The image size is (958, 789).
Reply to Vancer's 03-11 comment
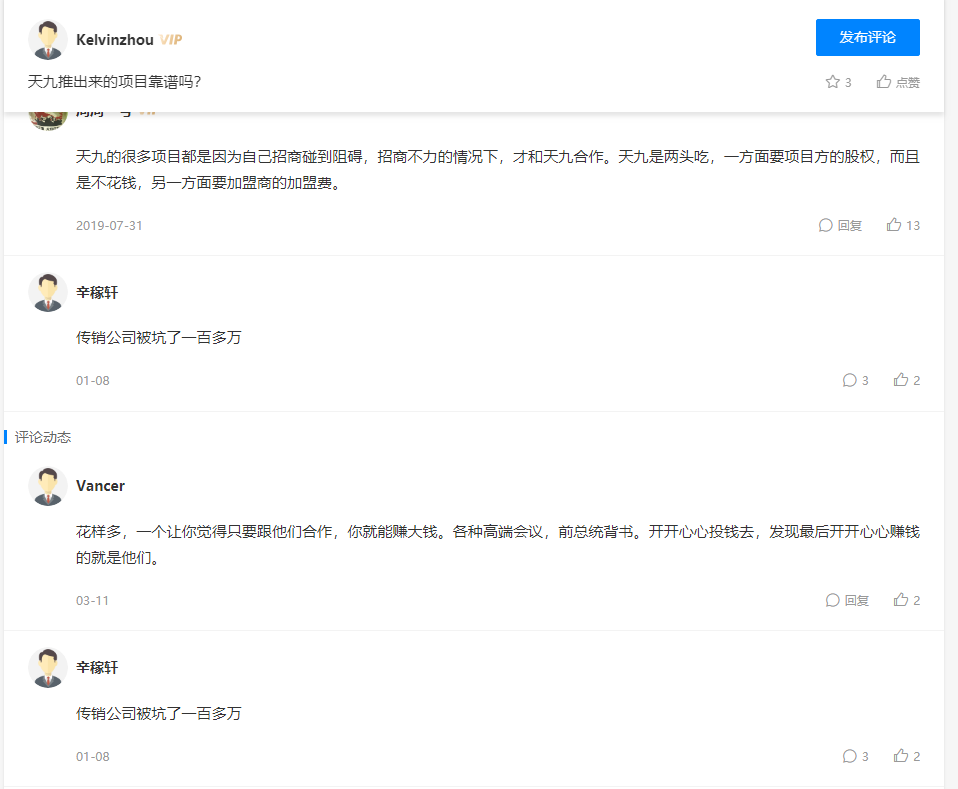(847, 600)
